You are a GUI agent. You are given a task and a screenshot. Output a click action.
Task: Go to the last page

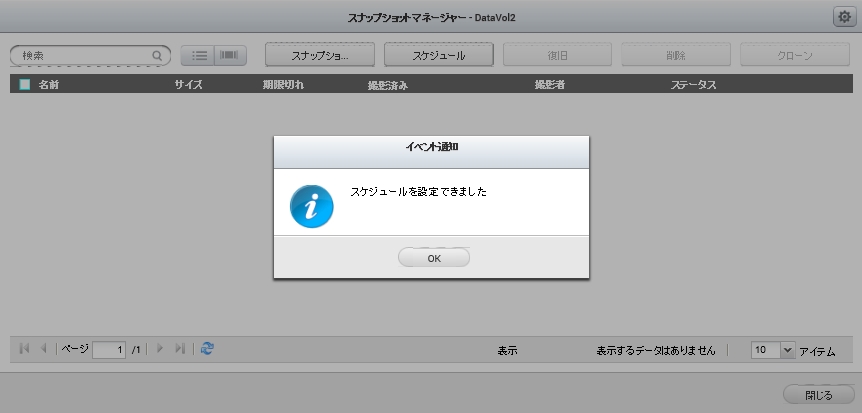179,349
